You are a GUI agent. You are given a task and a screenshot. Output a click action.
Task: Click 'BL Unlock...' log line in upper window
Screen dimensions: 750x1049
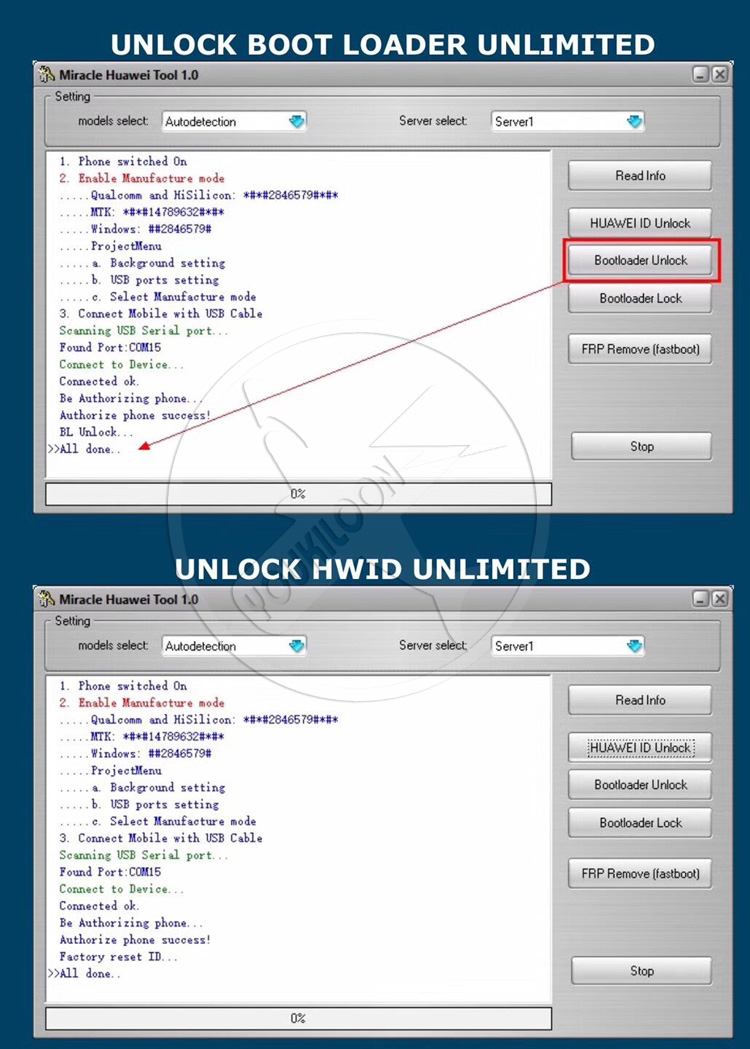(96, 432)
